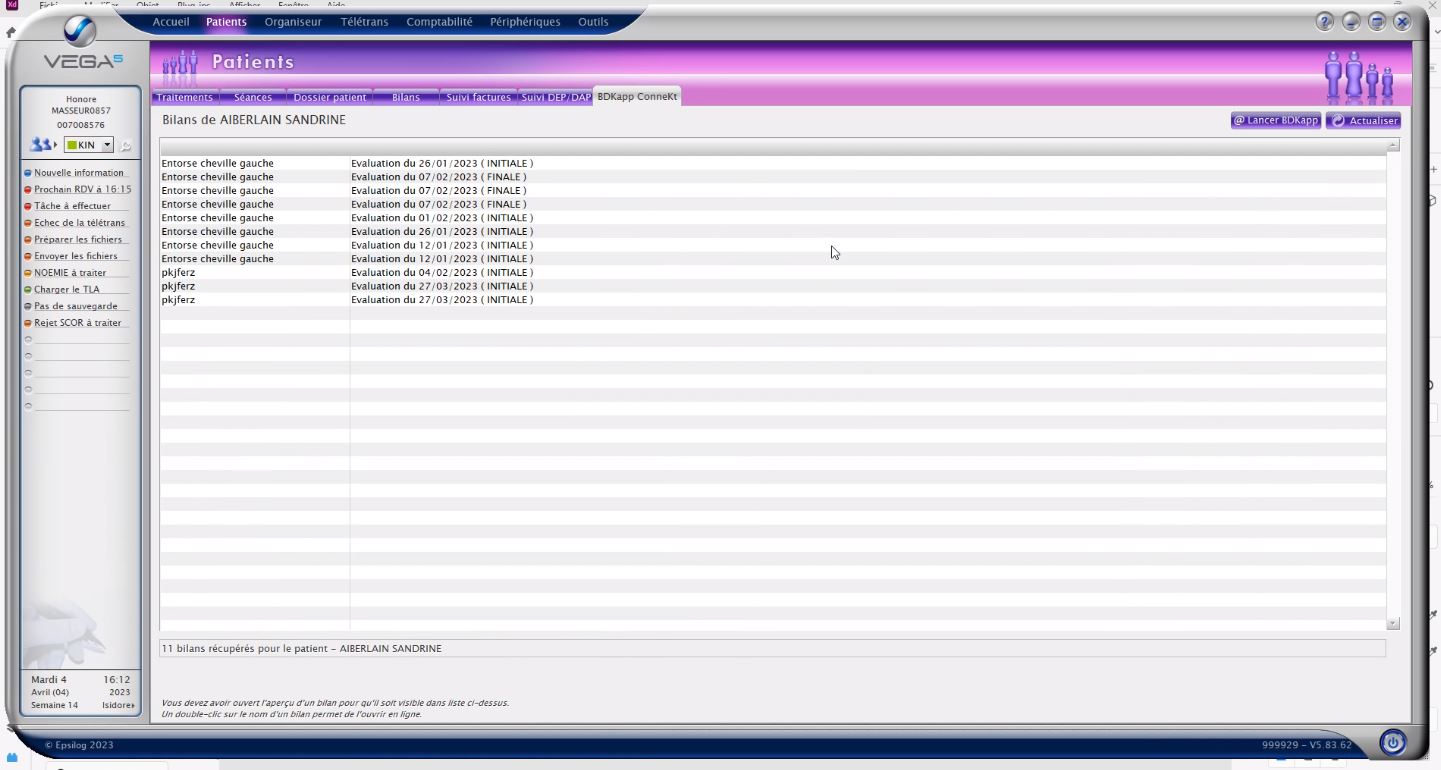Open the Echec de la télétrans alert
Screen dimensions: 1441x770
[79, 223]
